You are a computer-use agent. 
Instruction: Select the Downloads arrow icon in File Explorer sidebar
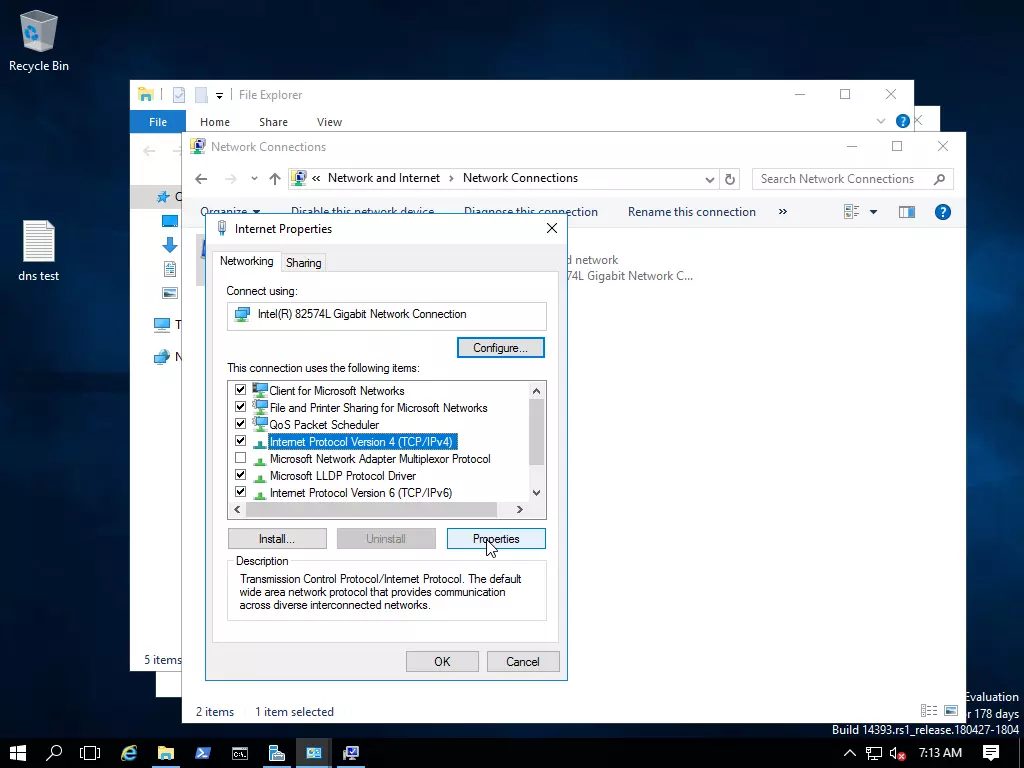click(170, 245)
